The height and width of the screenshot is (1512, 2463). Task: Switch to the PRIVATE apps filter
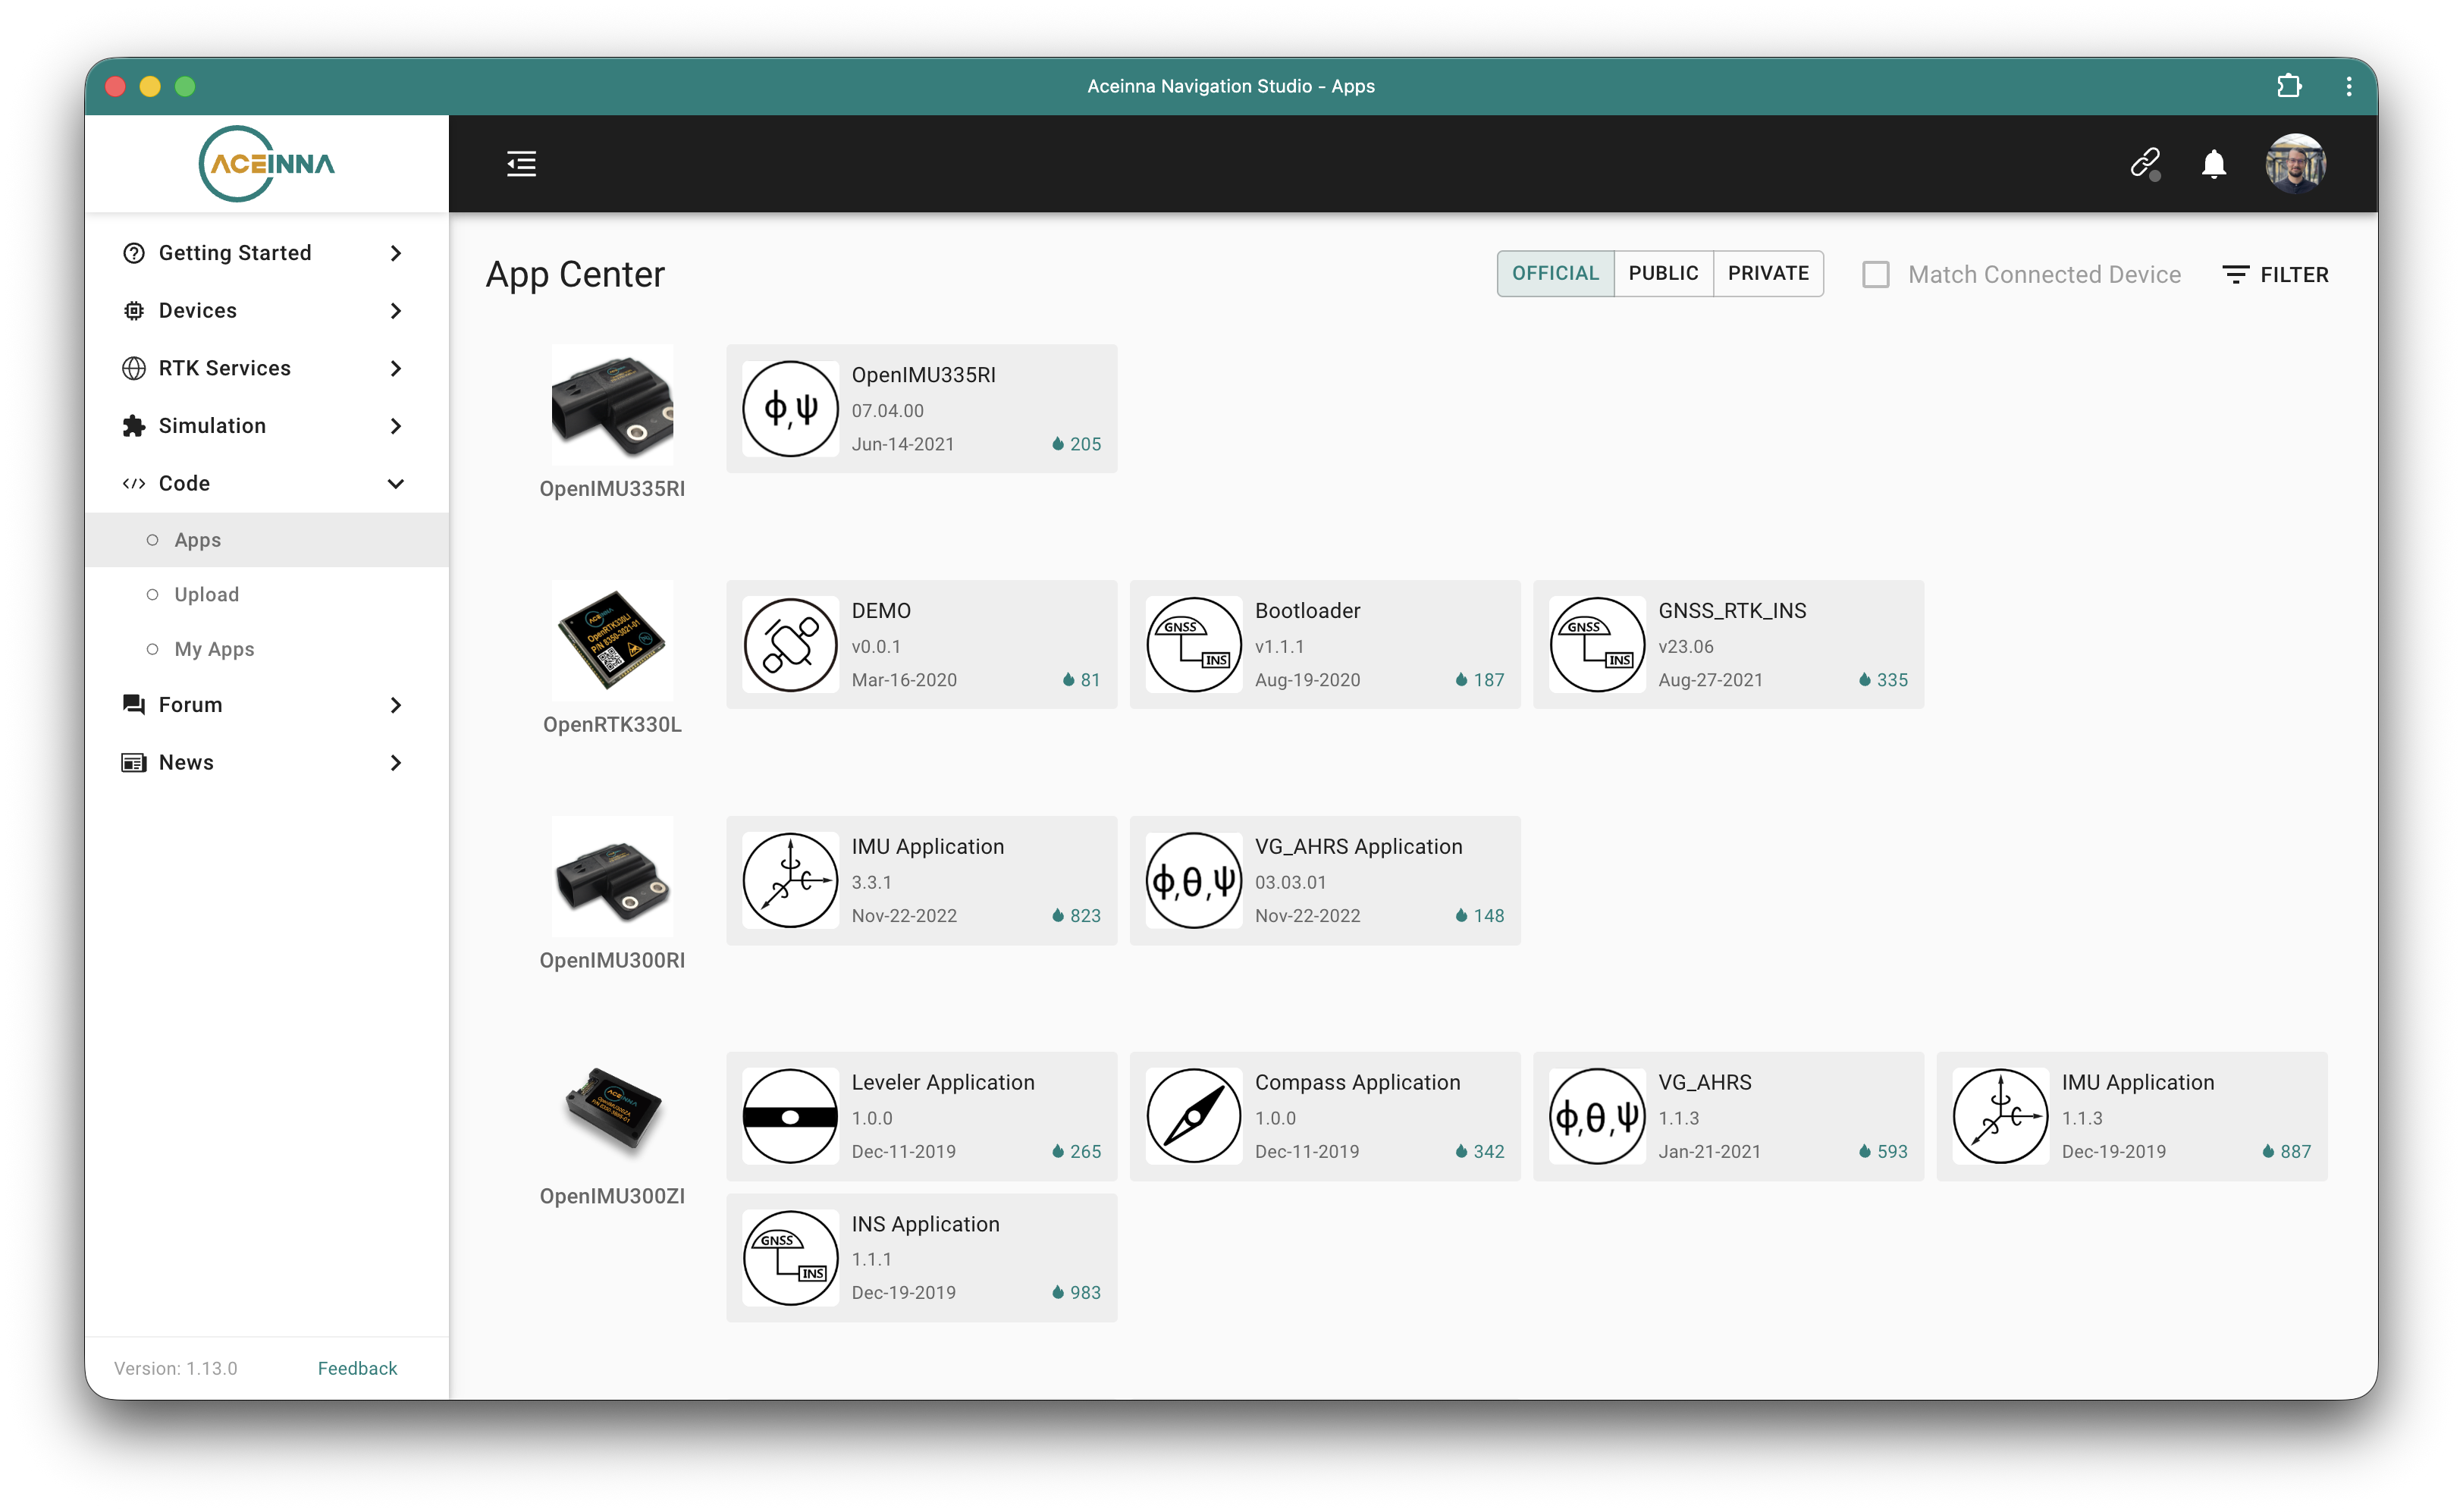1768,273
